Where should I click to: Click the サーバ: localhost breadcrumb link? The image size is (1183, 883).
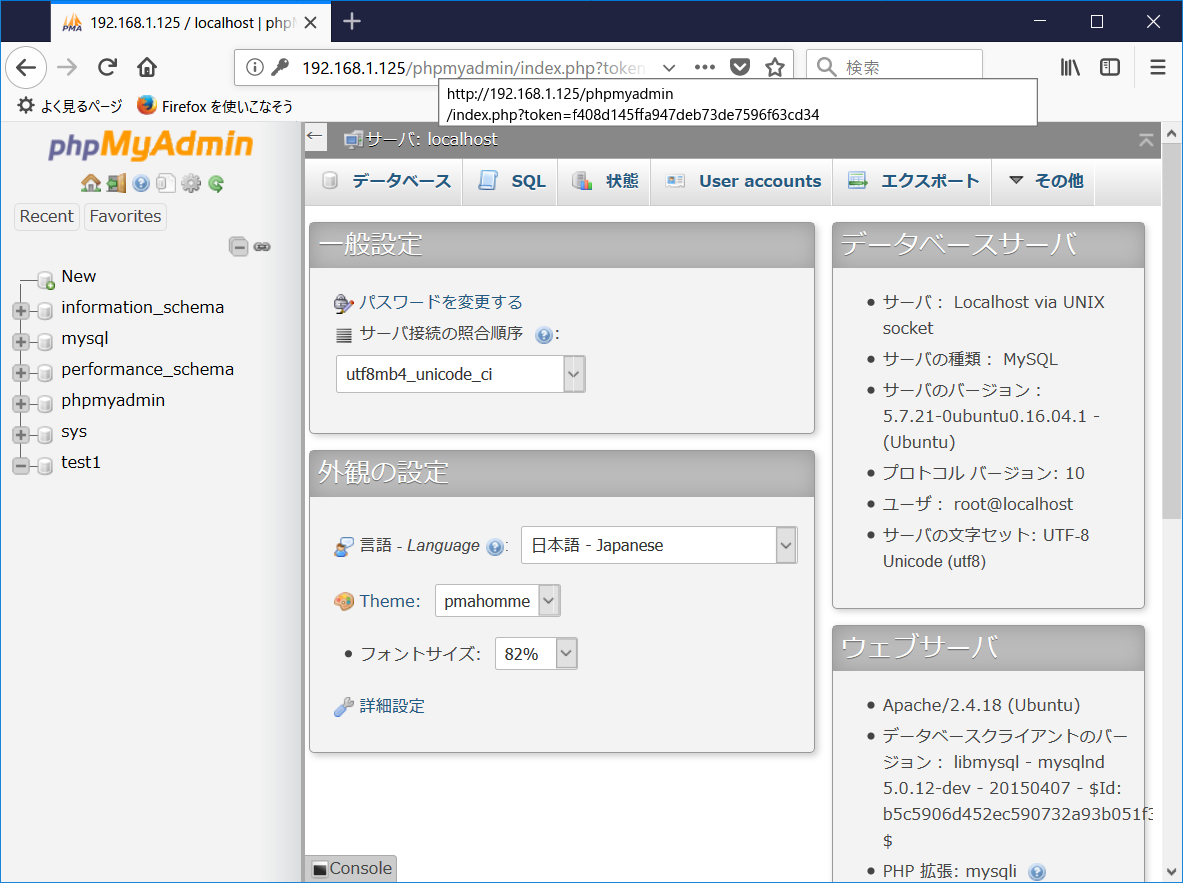click(432, 139)
